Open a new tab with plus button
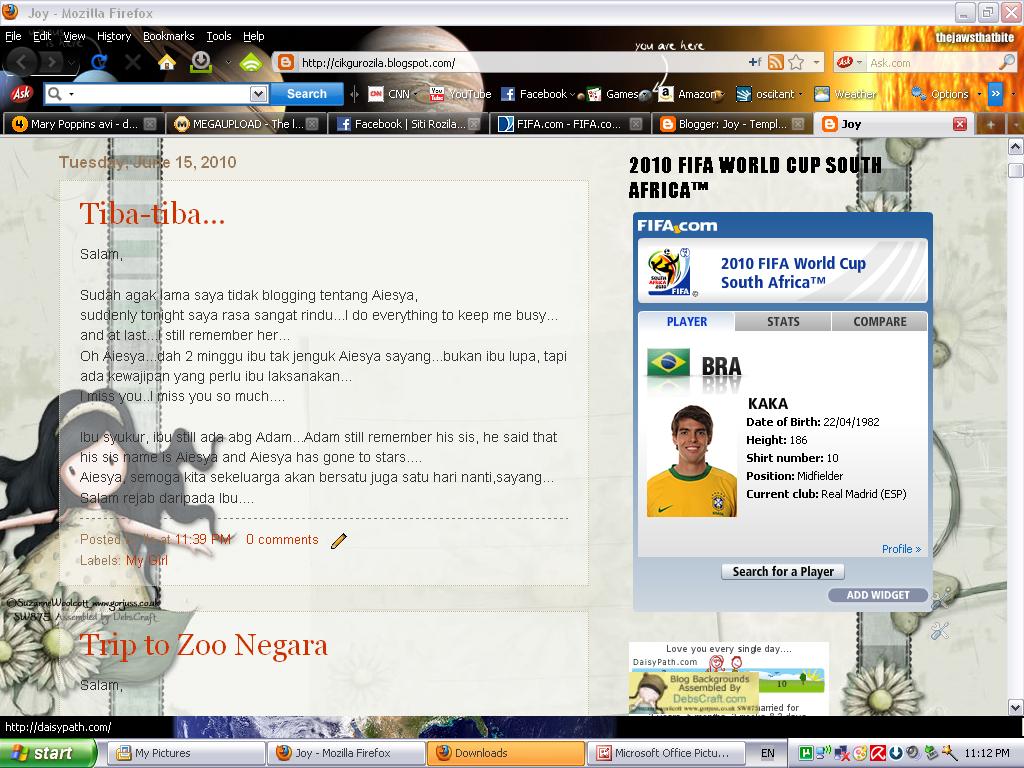The image size is (1024, 768). click(x=991, y=124)
